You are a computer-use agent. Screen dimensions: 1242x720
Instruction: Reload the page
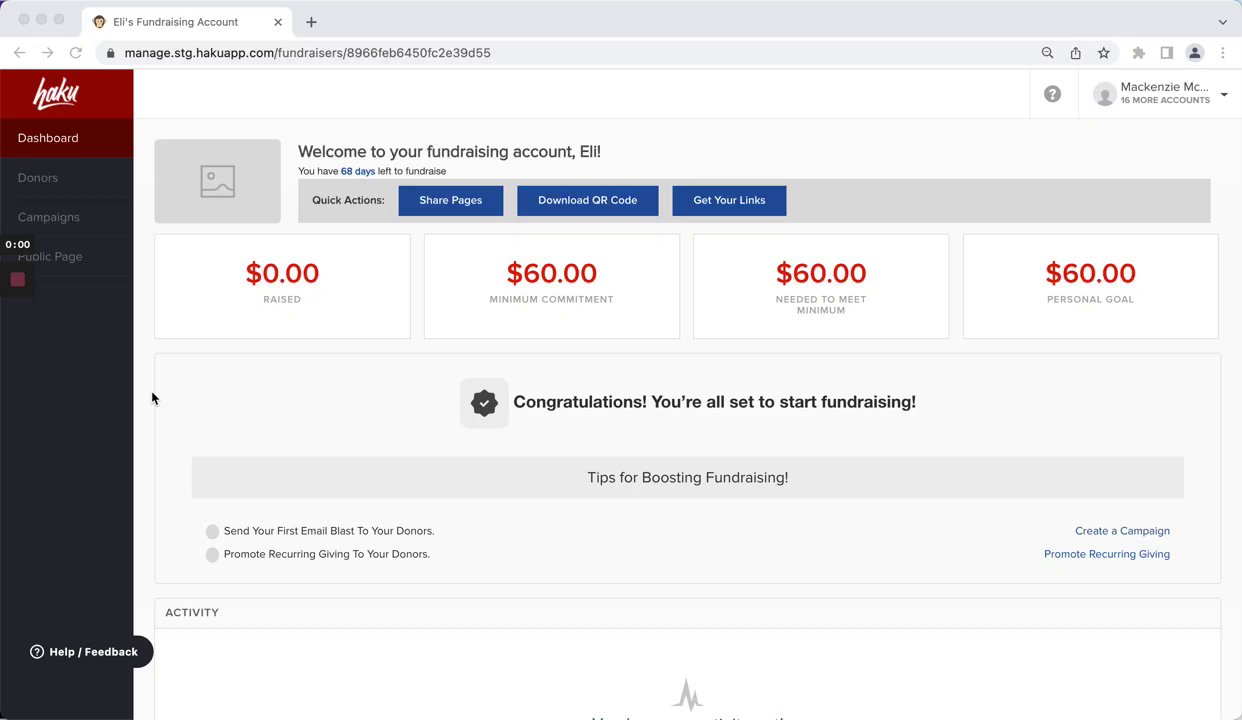pos(76,53)
